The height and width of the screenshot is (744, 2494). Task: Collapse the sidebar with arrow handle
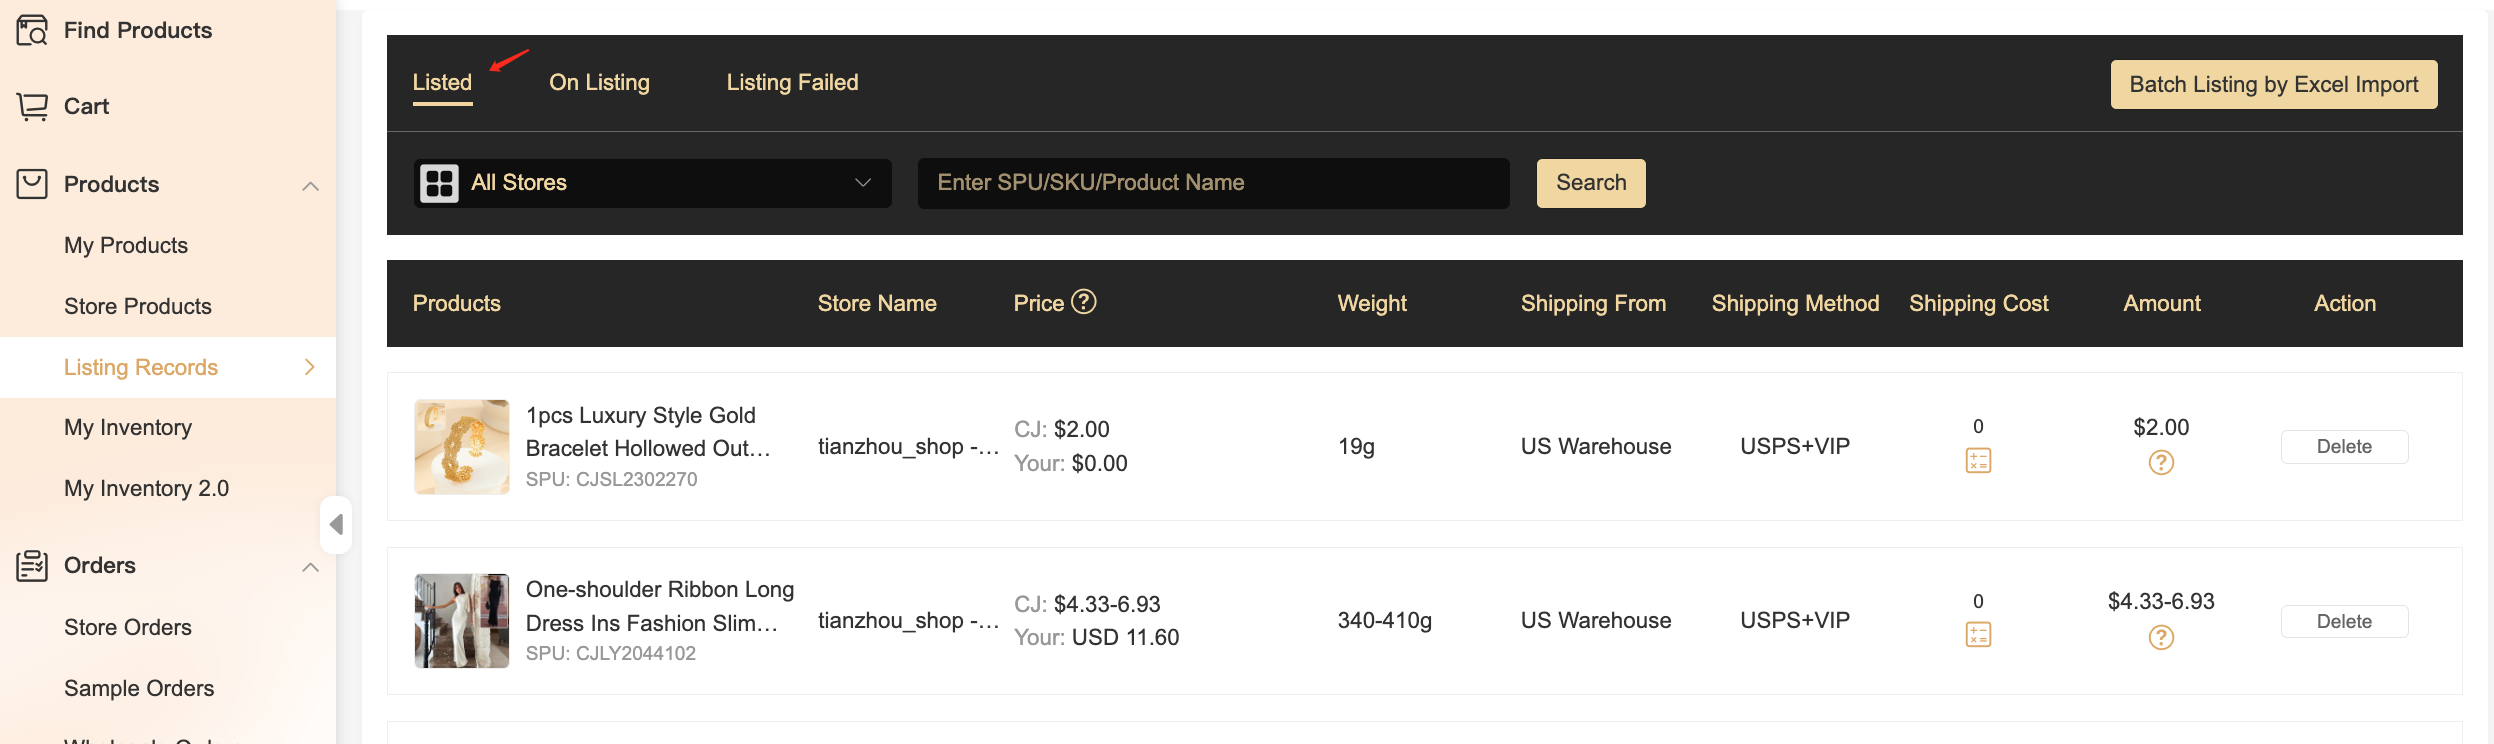point(336,524)
